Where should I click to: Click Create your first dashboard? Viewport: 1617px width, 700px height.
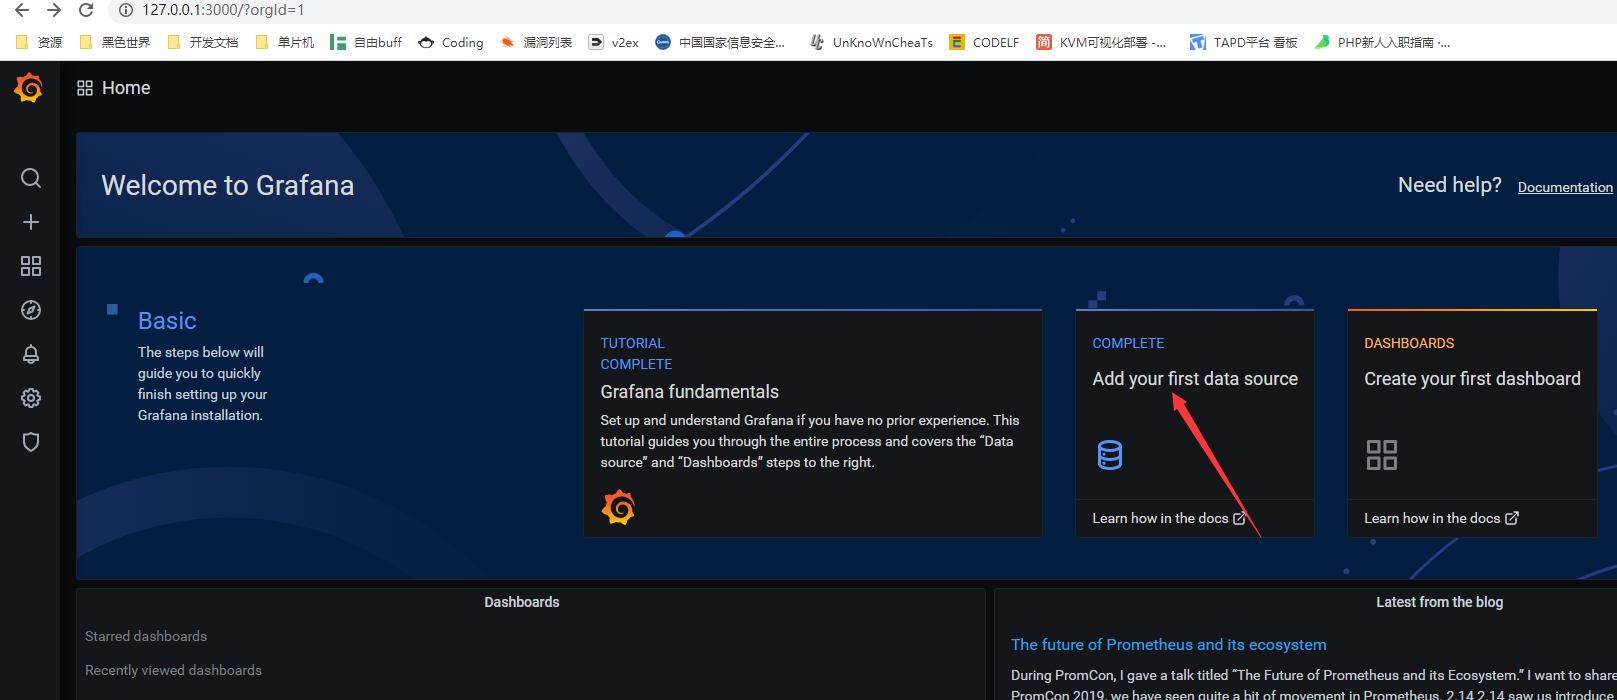point(1471,379)
